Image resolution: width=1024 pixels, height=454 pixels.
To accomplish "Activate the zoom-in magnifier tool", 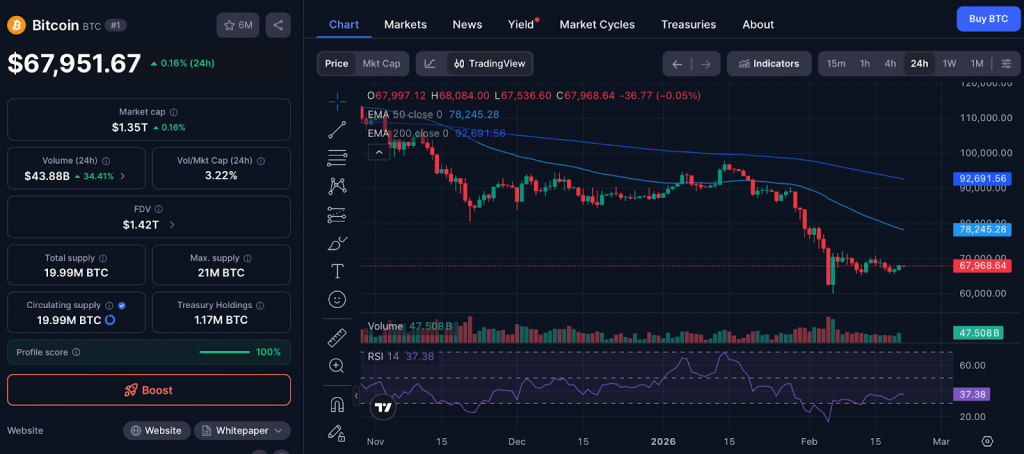I will tap(337, 366).
